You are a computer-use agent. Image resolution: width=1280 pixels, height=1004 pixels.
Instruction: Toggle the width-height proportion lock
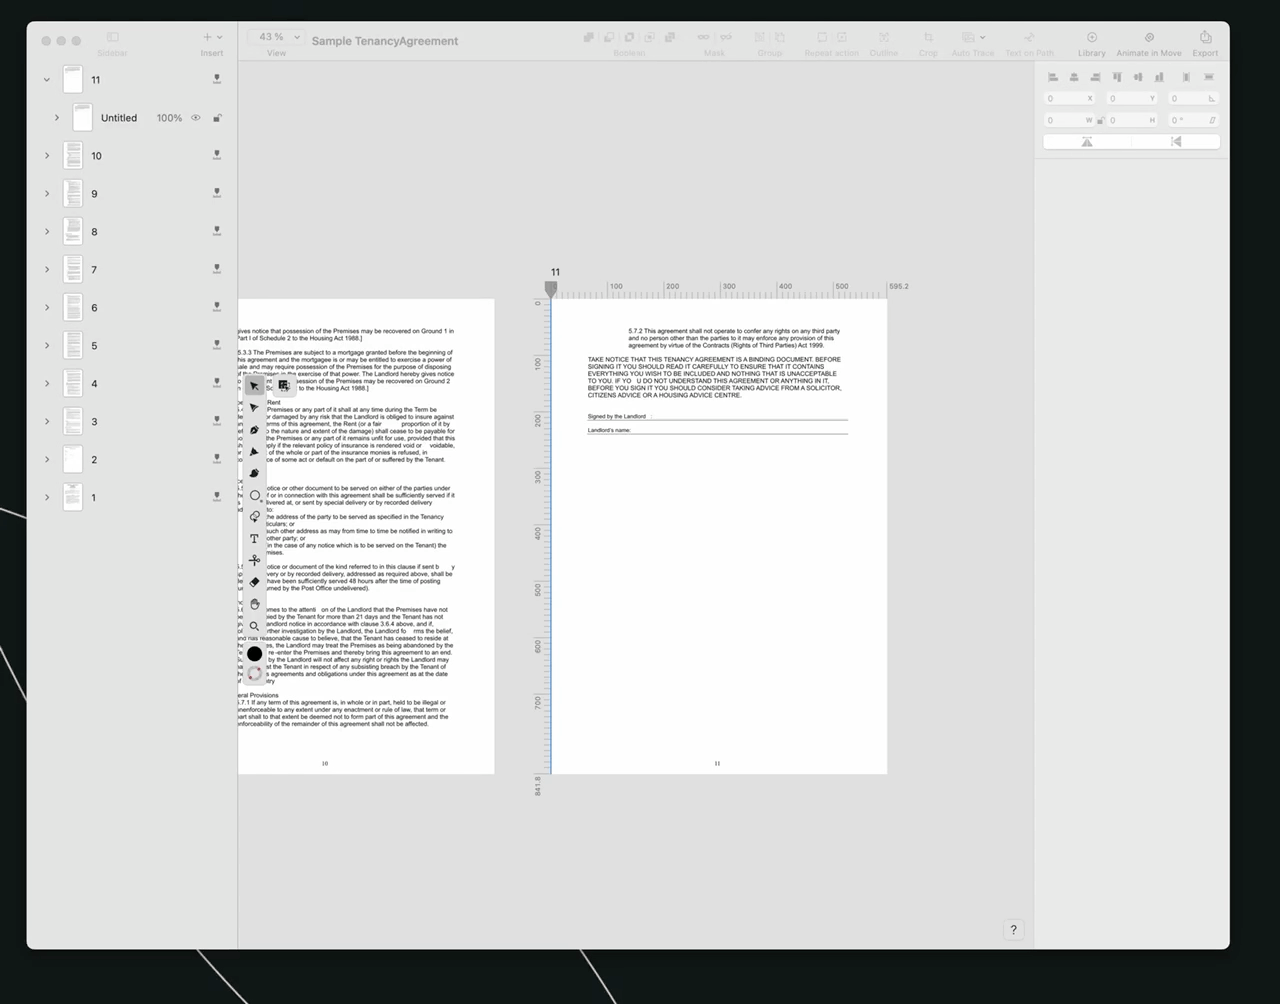(1100, 120)
